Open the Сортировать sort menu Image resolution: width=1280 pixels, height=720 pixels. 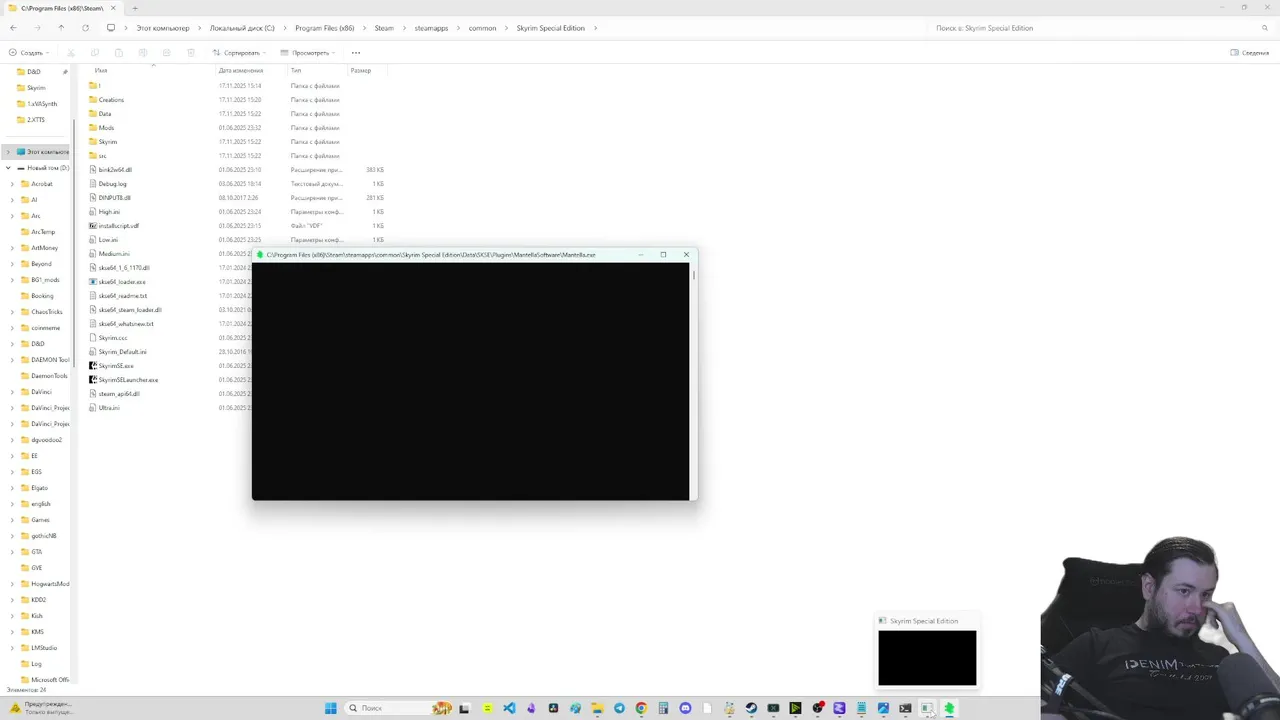[x=238, y=53]
